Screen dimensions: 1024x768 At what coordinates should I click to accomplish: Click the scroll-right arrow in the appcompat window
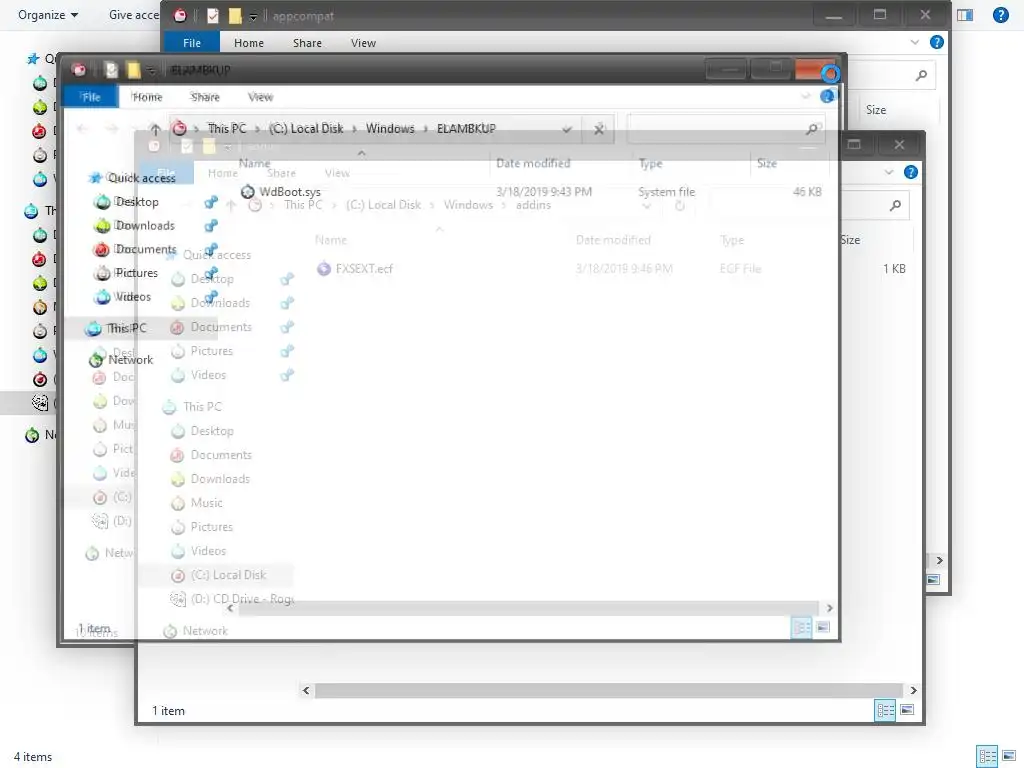(x=939, y=560)
